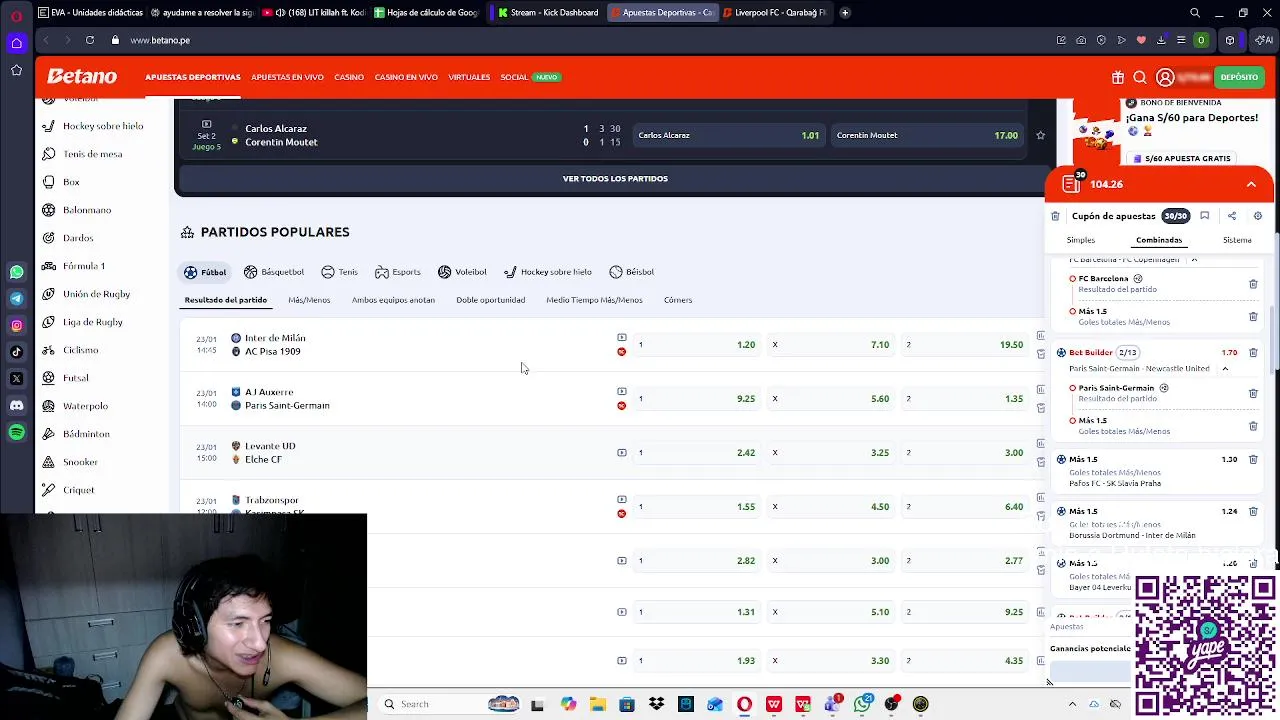The width and height of the screenshot is (1280, 720).
Task: Open Hockey sobre hielo in sidebar
Action: tap(103, 126)
